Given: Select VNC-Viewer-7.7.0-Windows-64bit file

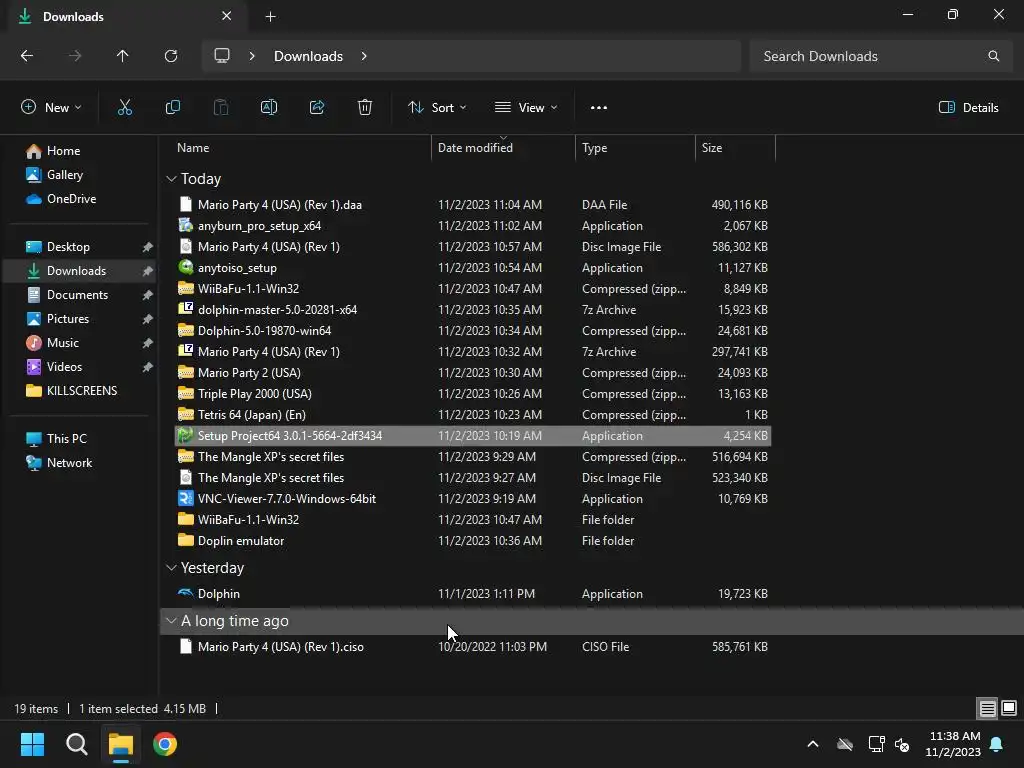Looking at the screenshot, I should 473,499.
